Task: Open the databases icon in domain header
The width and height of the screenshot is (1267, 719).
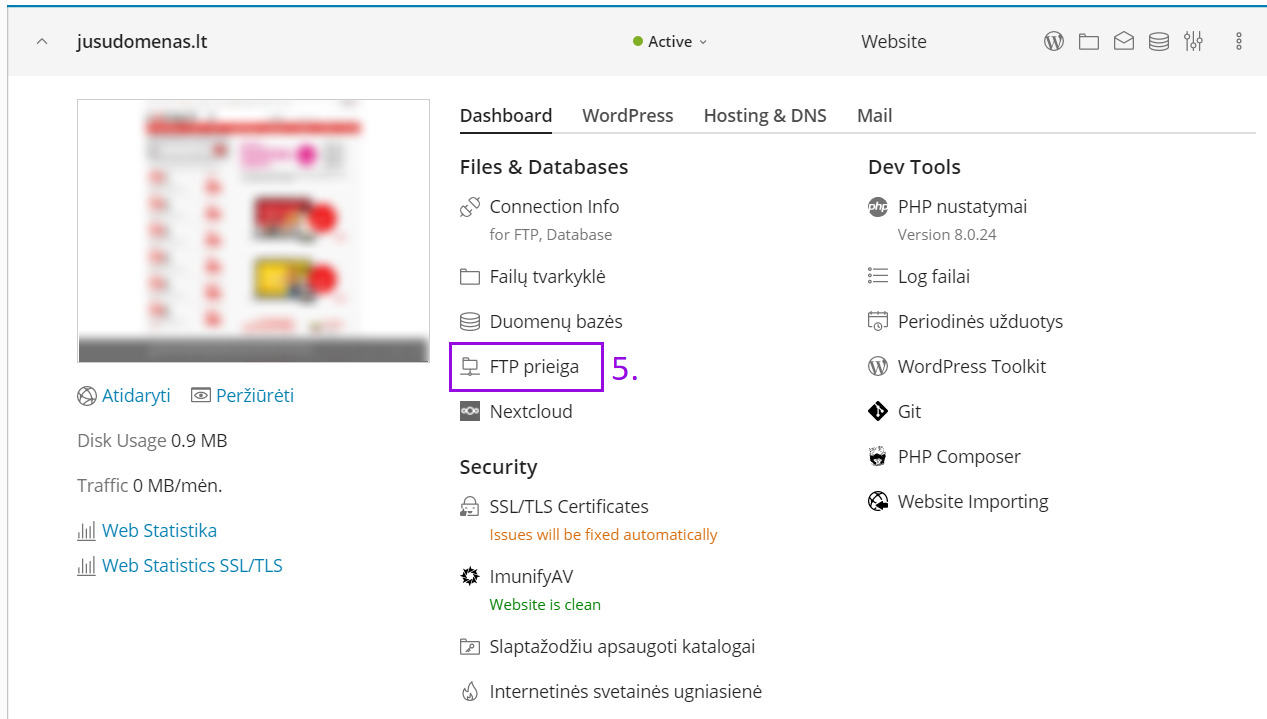Action: click(1159, 42)
